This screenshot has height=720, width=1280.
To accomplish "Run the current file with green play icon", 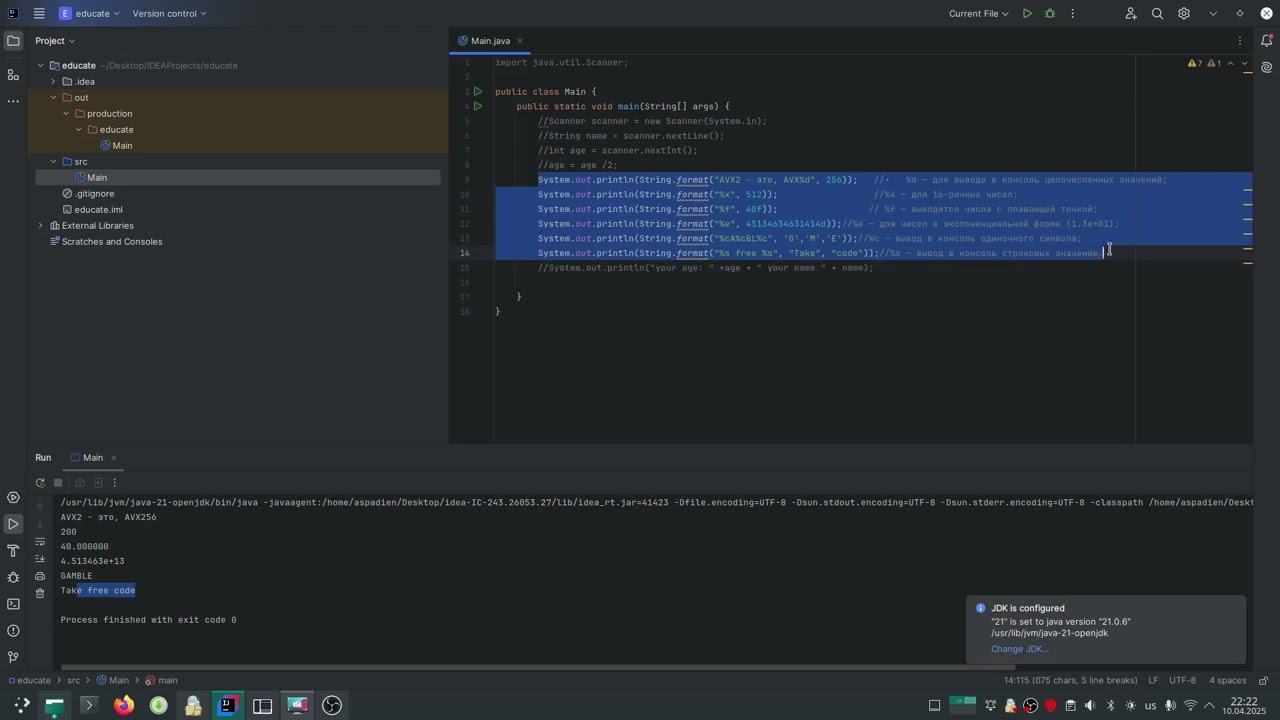I will coord(1027,14).
